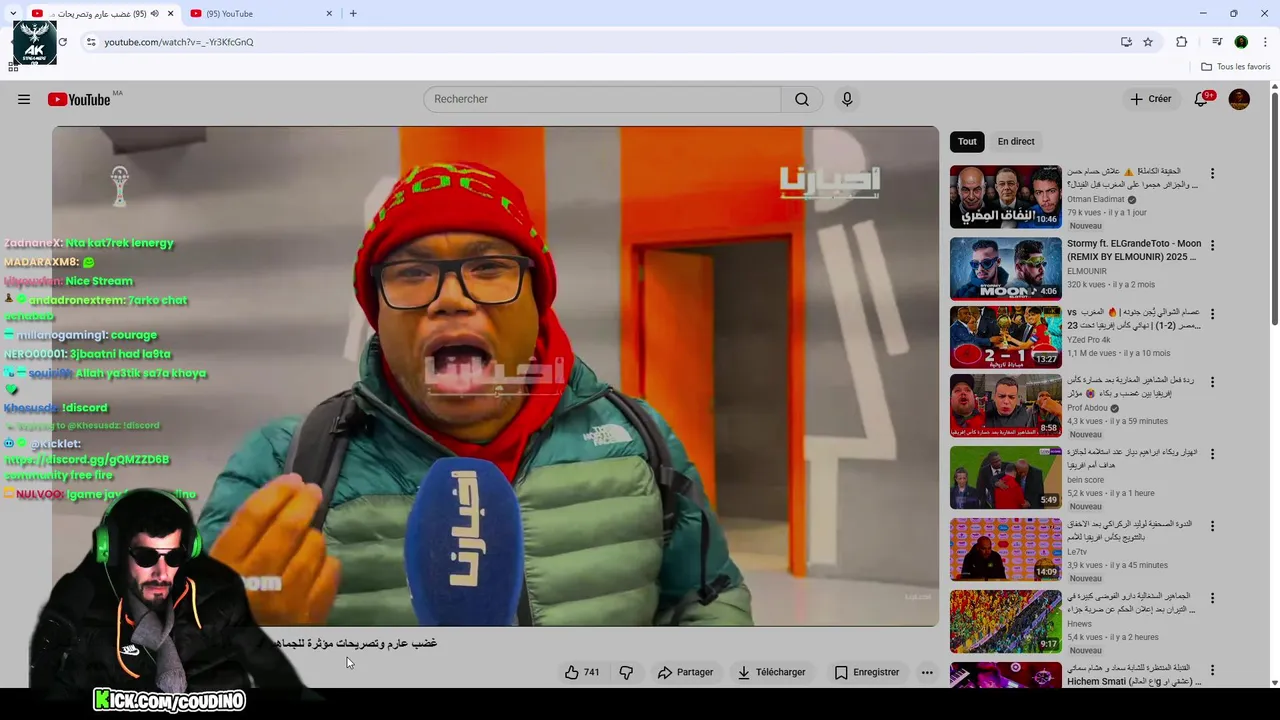This screenshot has width=1280, height=720.
Task: Start voice search with the microphone
Action: point(847,99)
